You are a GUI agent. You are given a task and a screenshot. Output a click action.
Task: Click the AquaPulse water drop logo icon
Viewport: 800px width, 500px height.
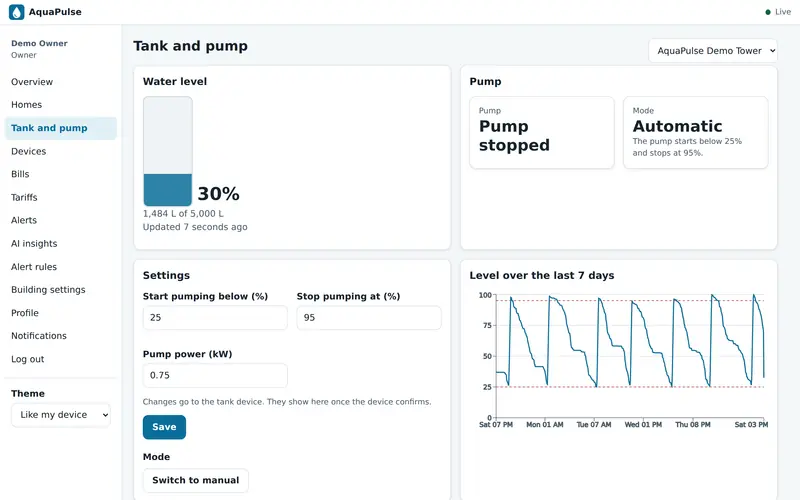(16, 12)
